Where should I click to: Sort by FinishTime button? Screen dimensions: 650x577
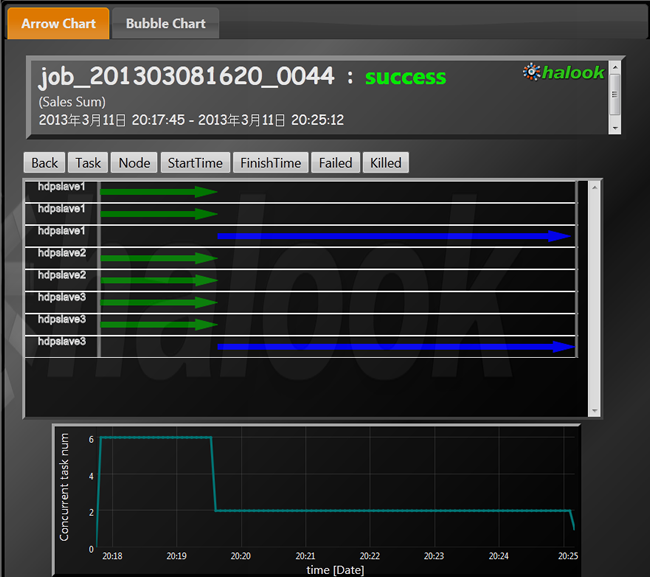[x=270, y=162]
